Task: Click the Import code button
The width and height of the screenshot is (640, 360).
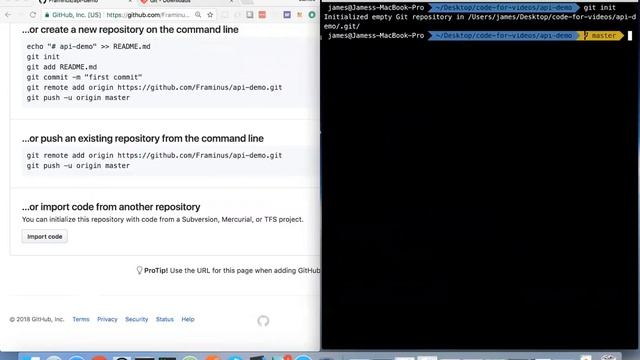Action: (x=44, y=237)
